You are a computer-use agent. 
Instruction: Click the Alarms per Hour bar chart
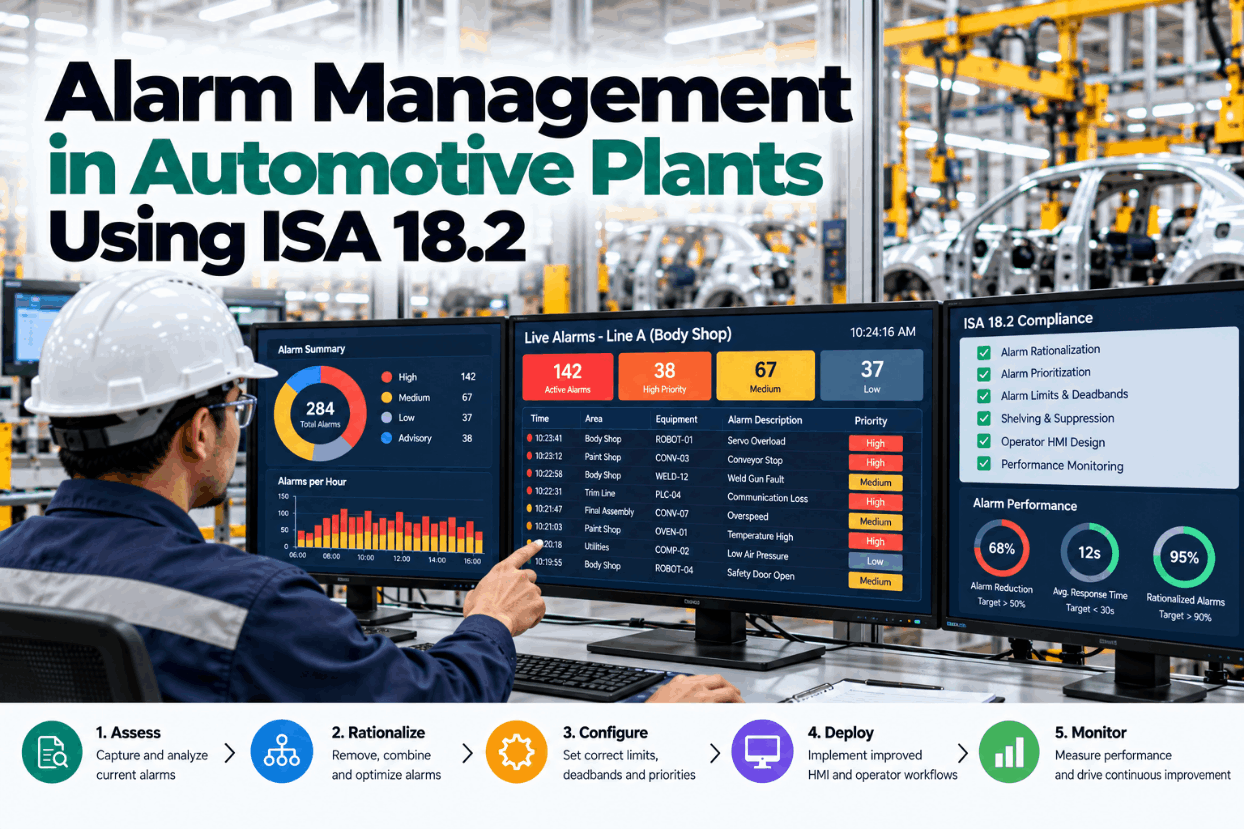[x=385, y=527]
